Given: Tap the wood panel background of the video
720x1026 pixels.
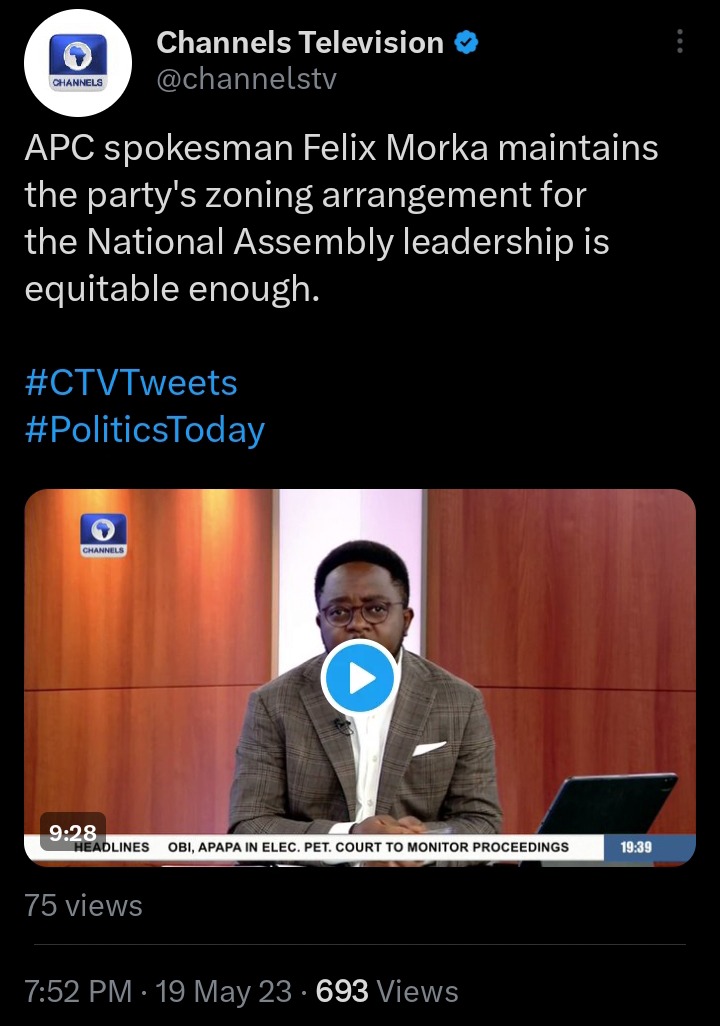Looking at the screenshot, I should (563, 589).
